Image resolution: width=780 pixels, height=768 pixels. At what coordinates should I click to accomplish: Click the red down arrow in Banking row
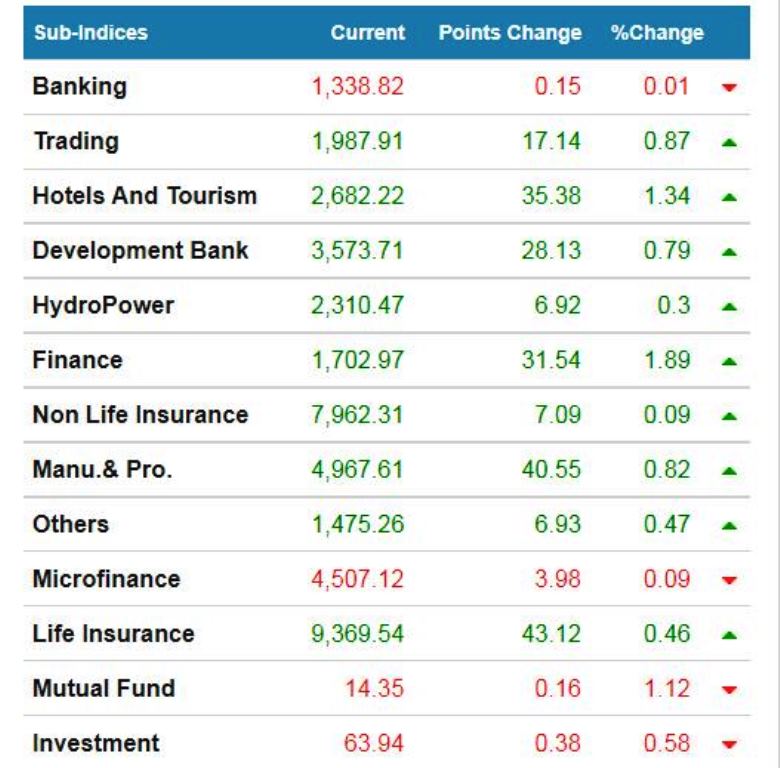[x=728, y=88]
